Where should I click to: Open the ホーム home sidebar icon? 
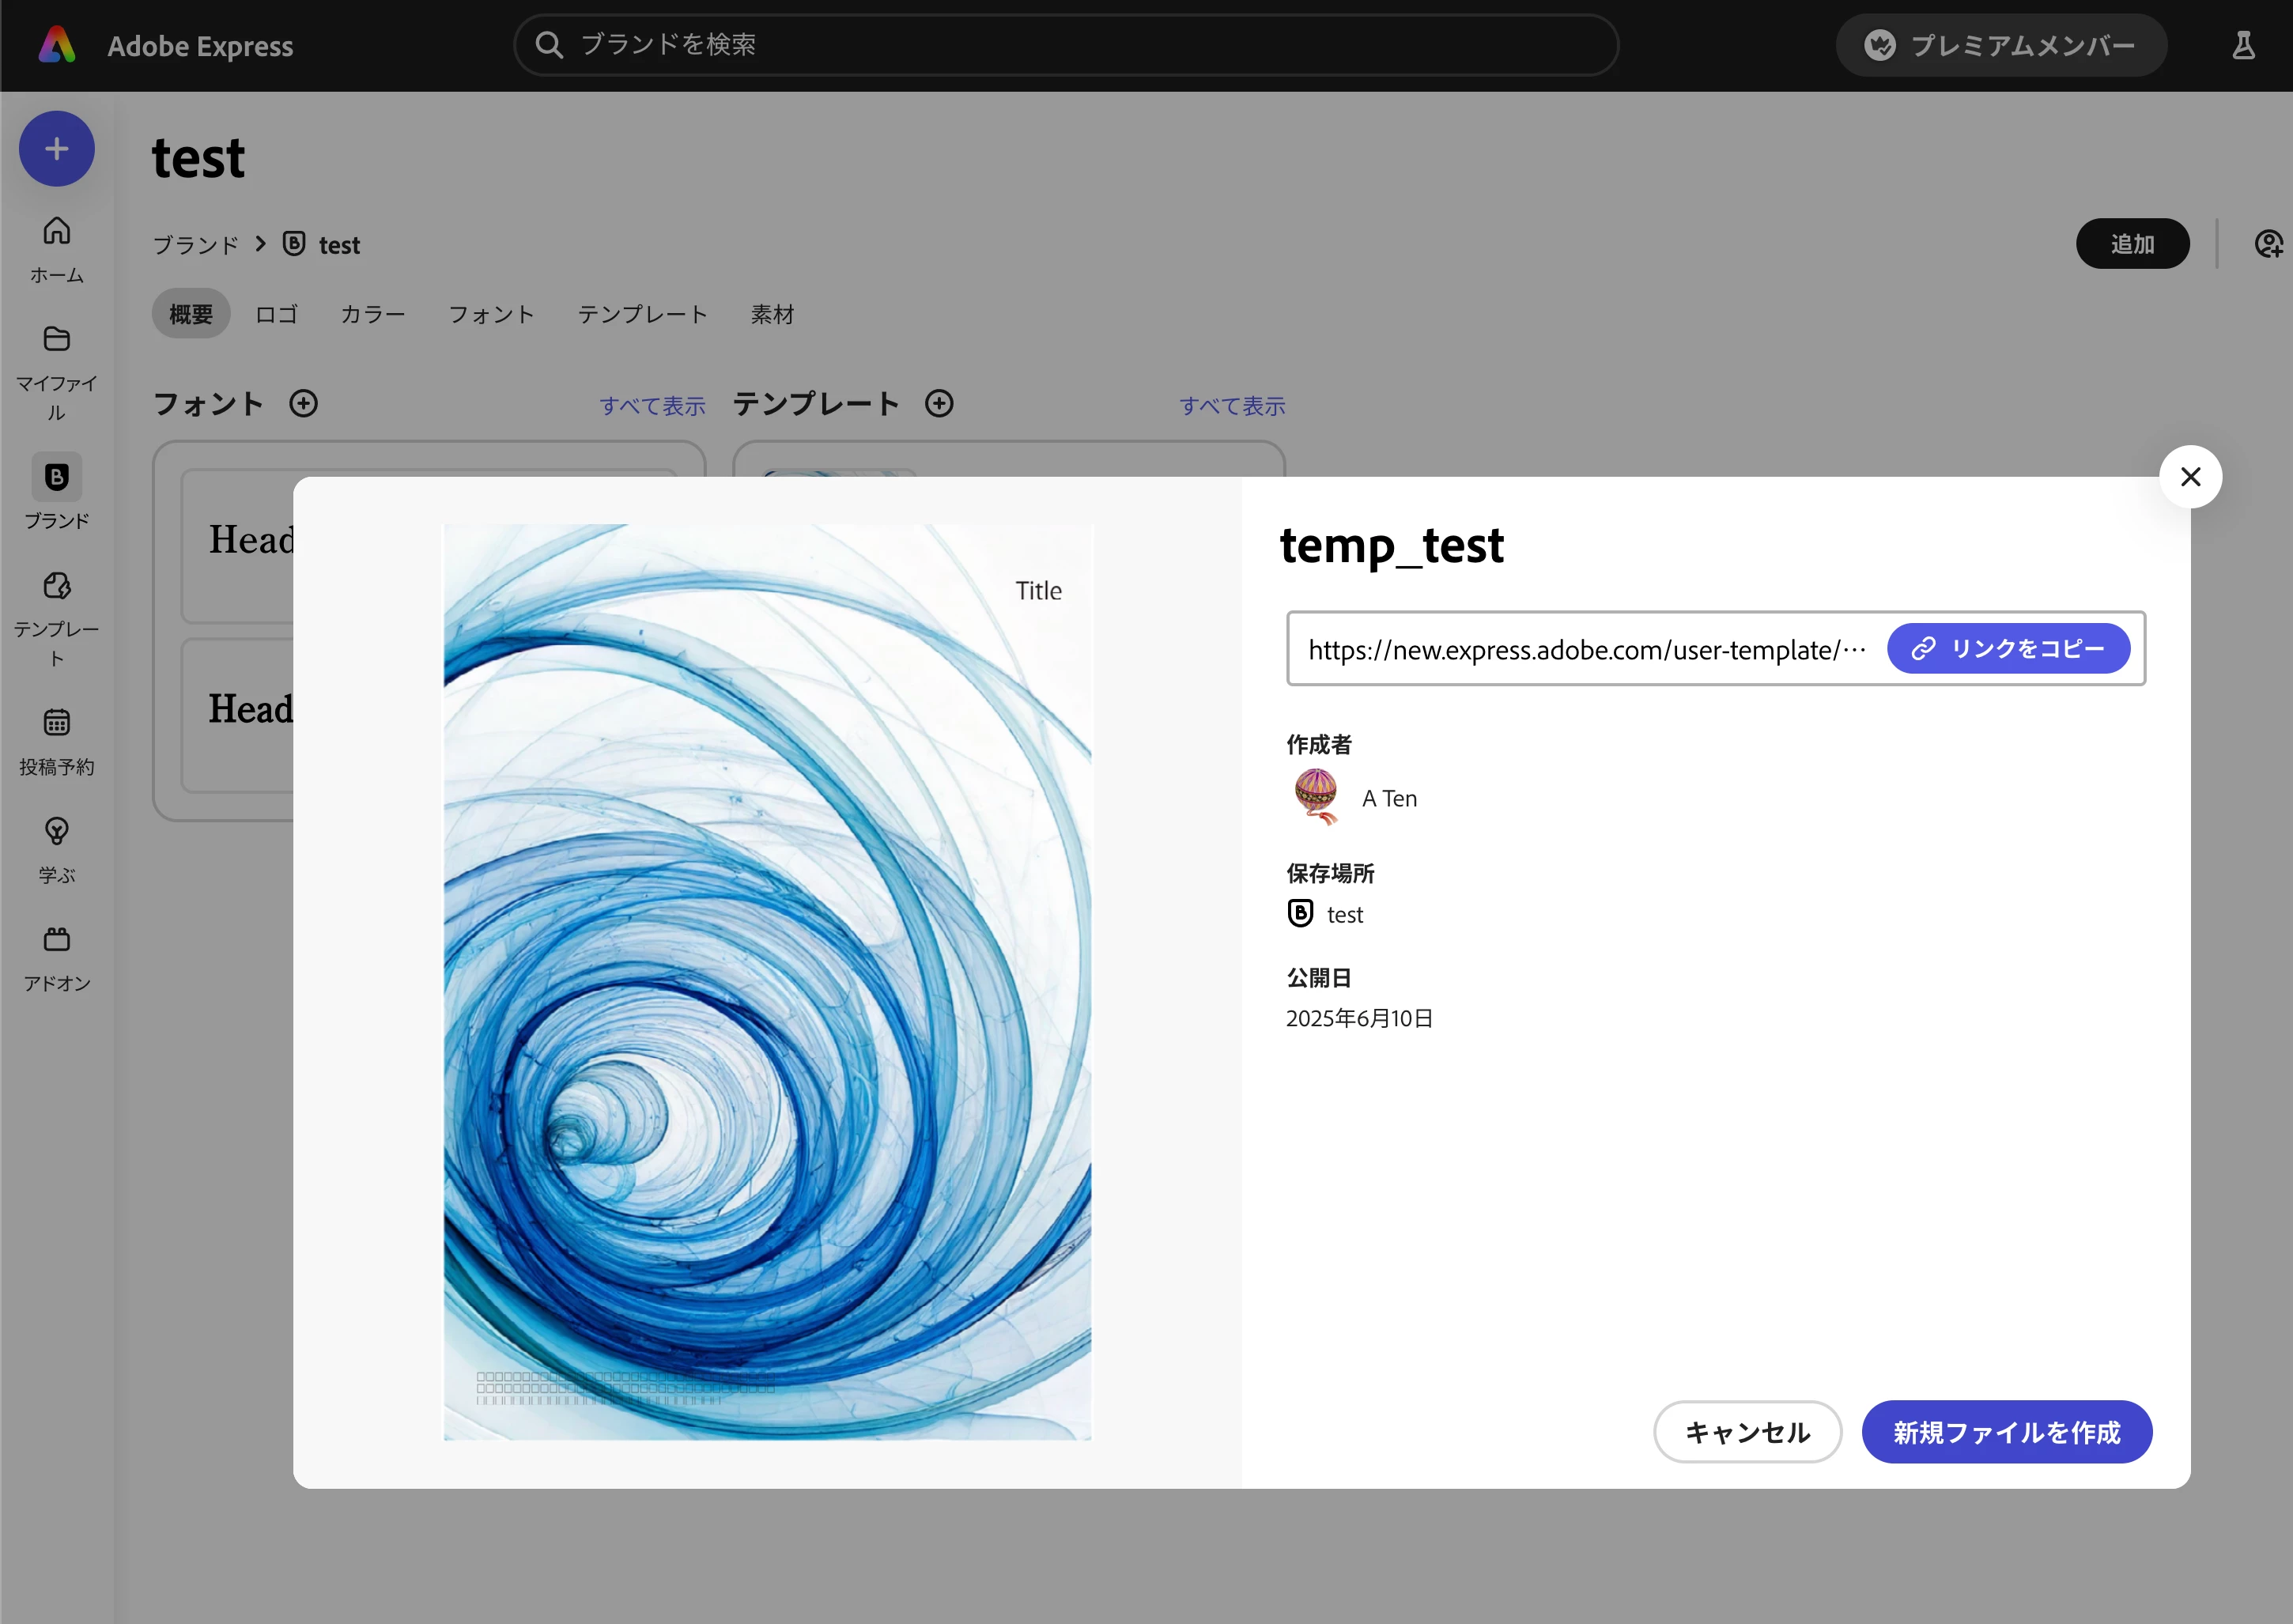coord(57,232)
